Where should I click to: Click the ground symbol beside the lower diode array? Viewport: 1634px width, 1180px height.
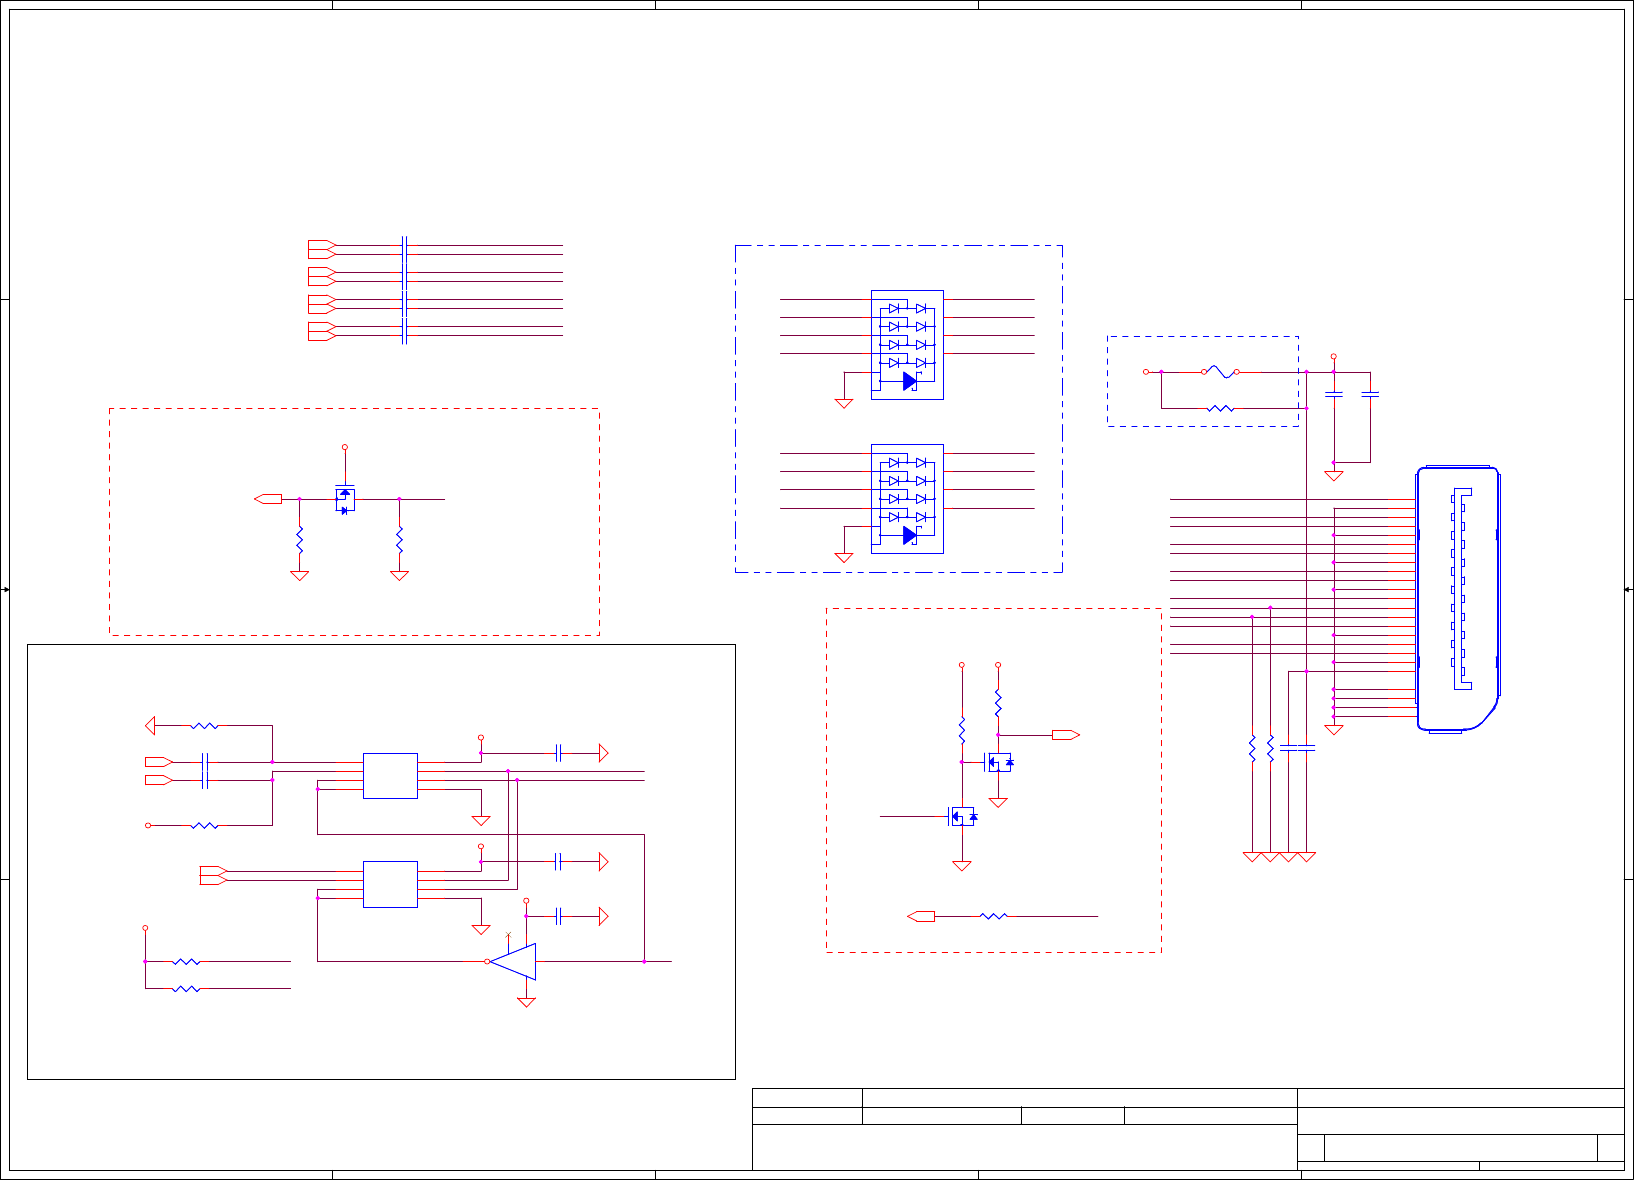[844, 557]
